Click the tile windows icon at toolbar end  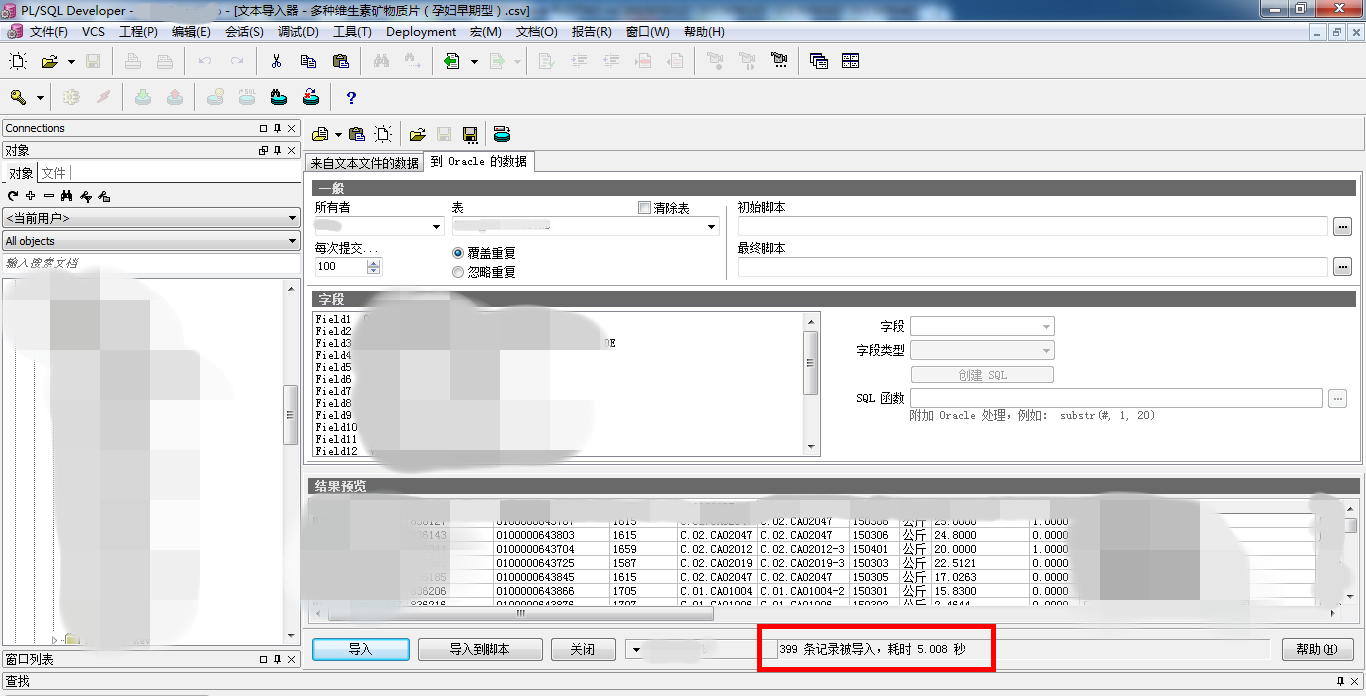(851, 61)
